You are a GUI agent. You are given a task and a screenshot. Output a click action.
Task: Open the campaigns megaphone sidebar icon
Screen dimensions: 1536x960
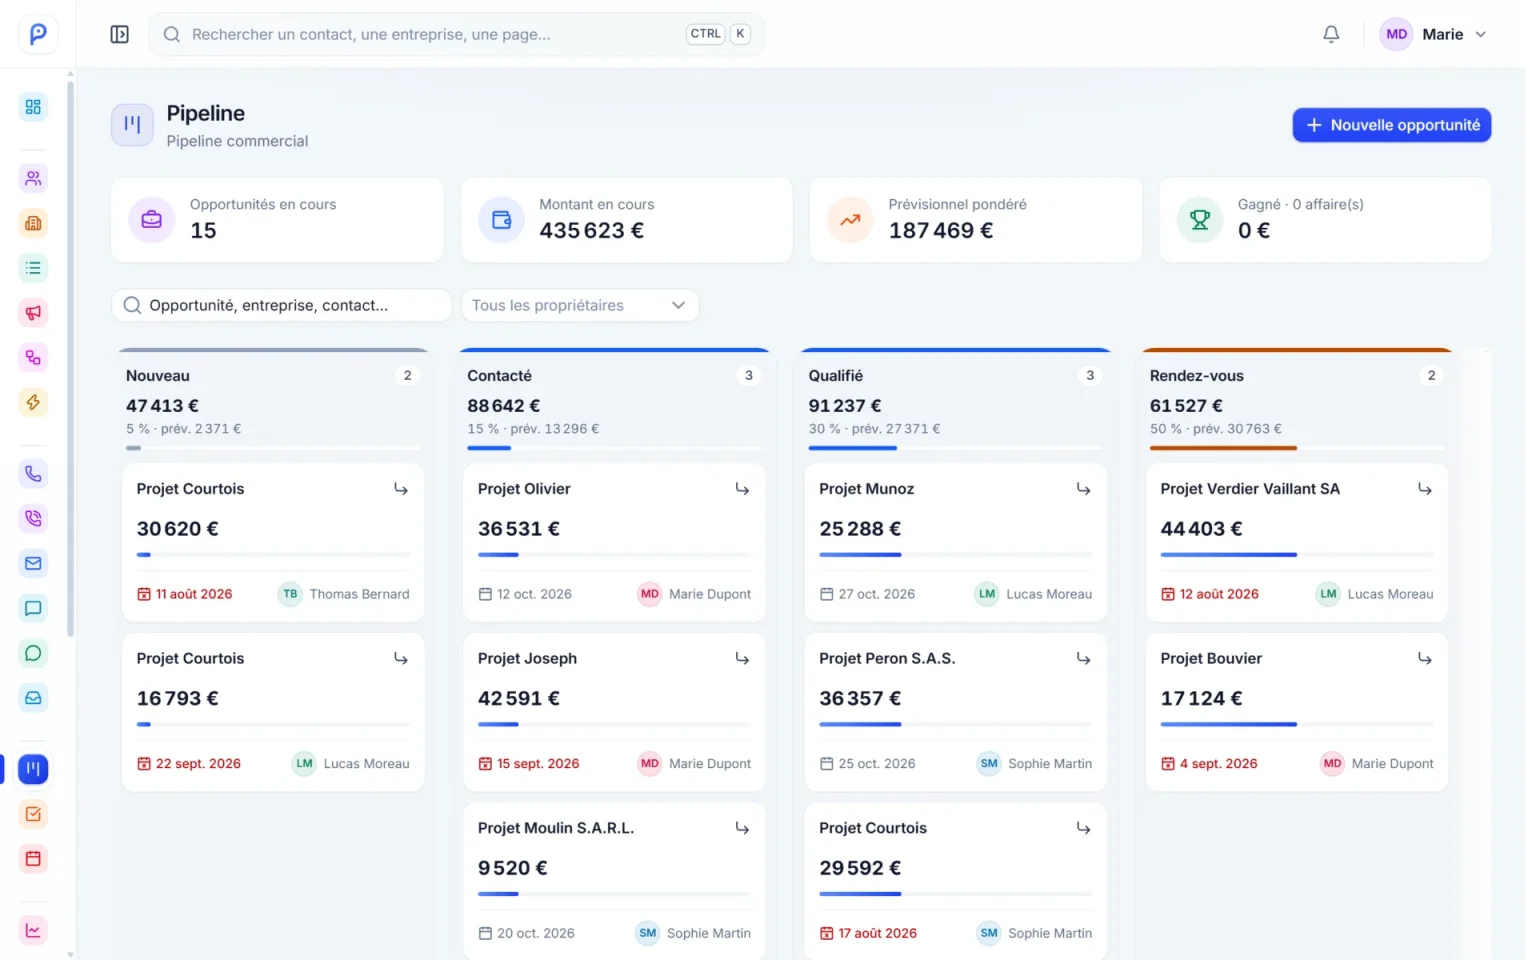tap(33, 313)
